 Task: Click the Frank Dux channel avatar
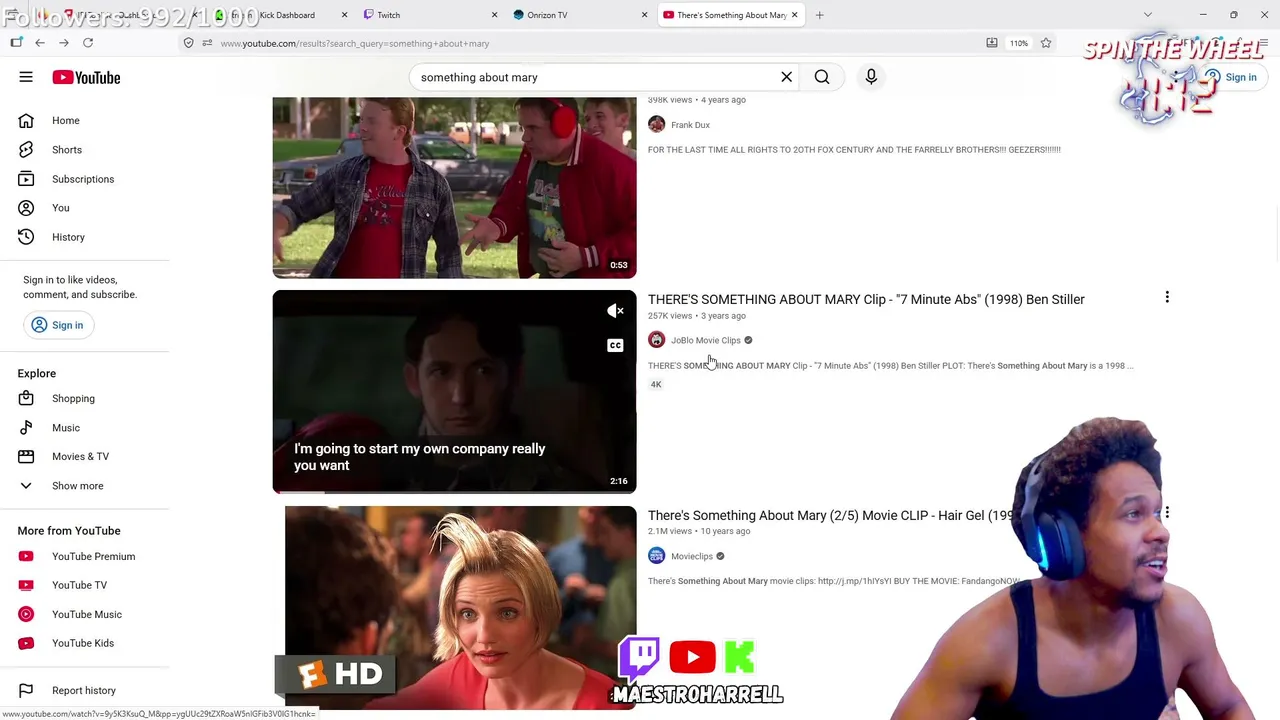(x=656, y=124)
